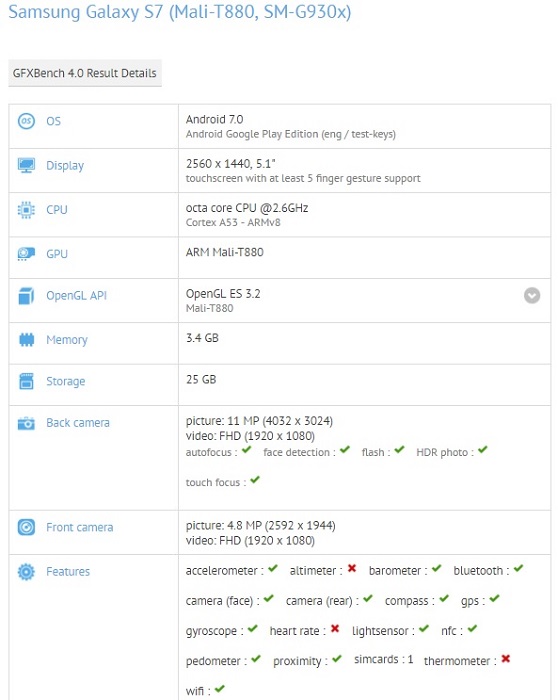Click the touch focus check mark
Screen dimensions: 558x700
255,480
